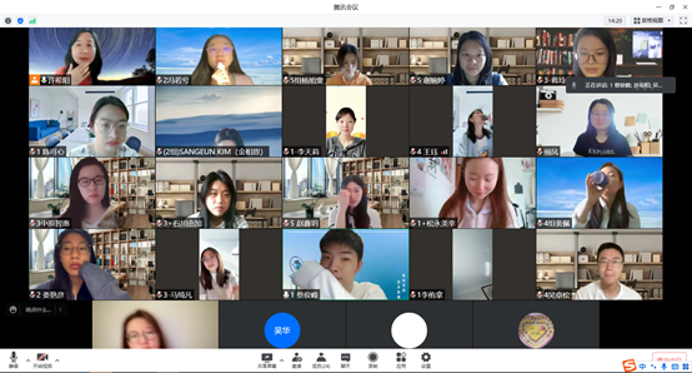This screenshot has height=375, width=693.
Task: Open the Invite participants icon
Action: pos(297,360)
